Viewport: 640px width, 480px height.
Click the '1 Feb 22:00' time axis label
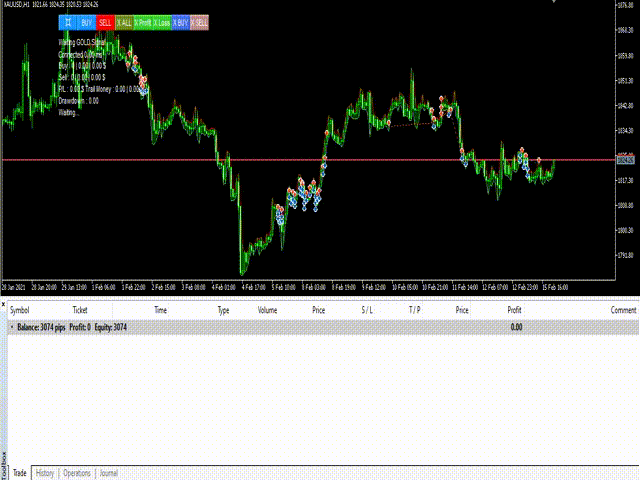click(133, 287)
